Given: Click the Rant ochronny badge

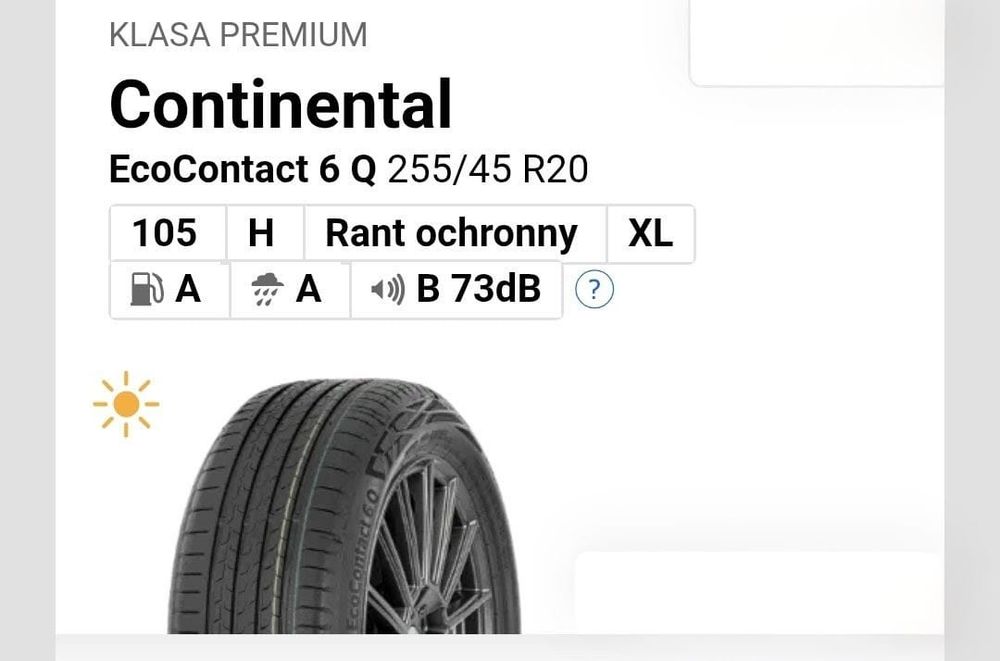Looking at the screenshot, I should click(452, 234).
